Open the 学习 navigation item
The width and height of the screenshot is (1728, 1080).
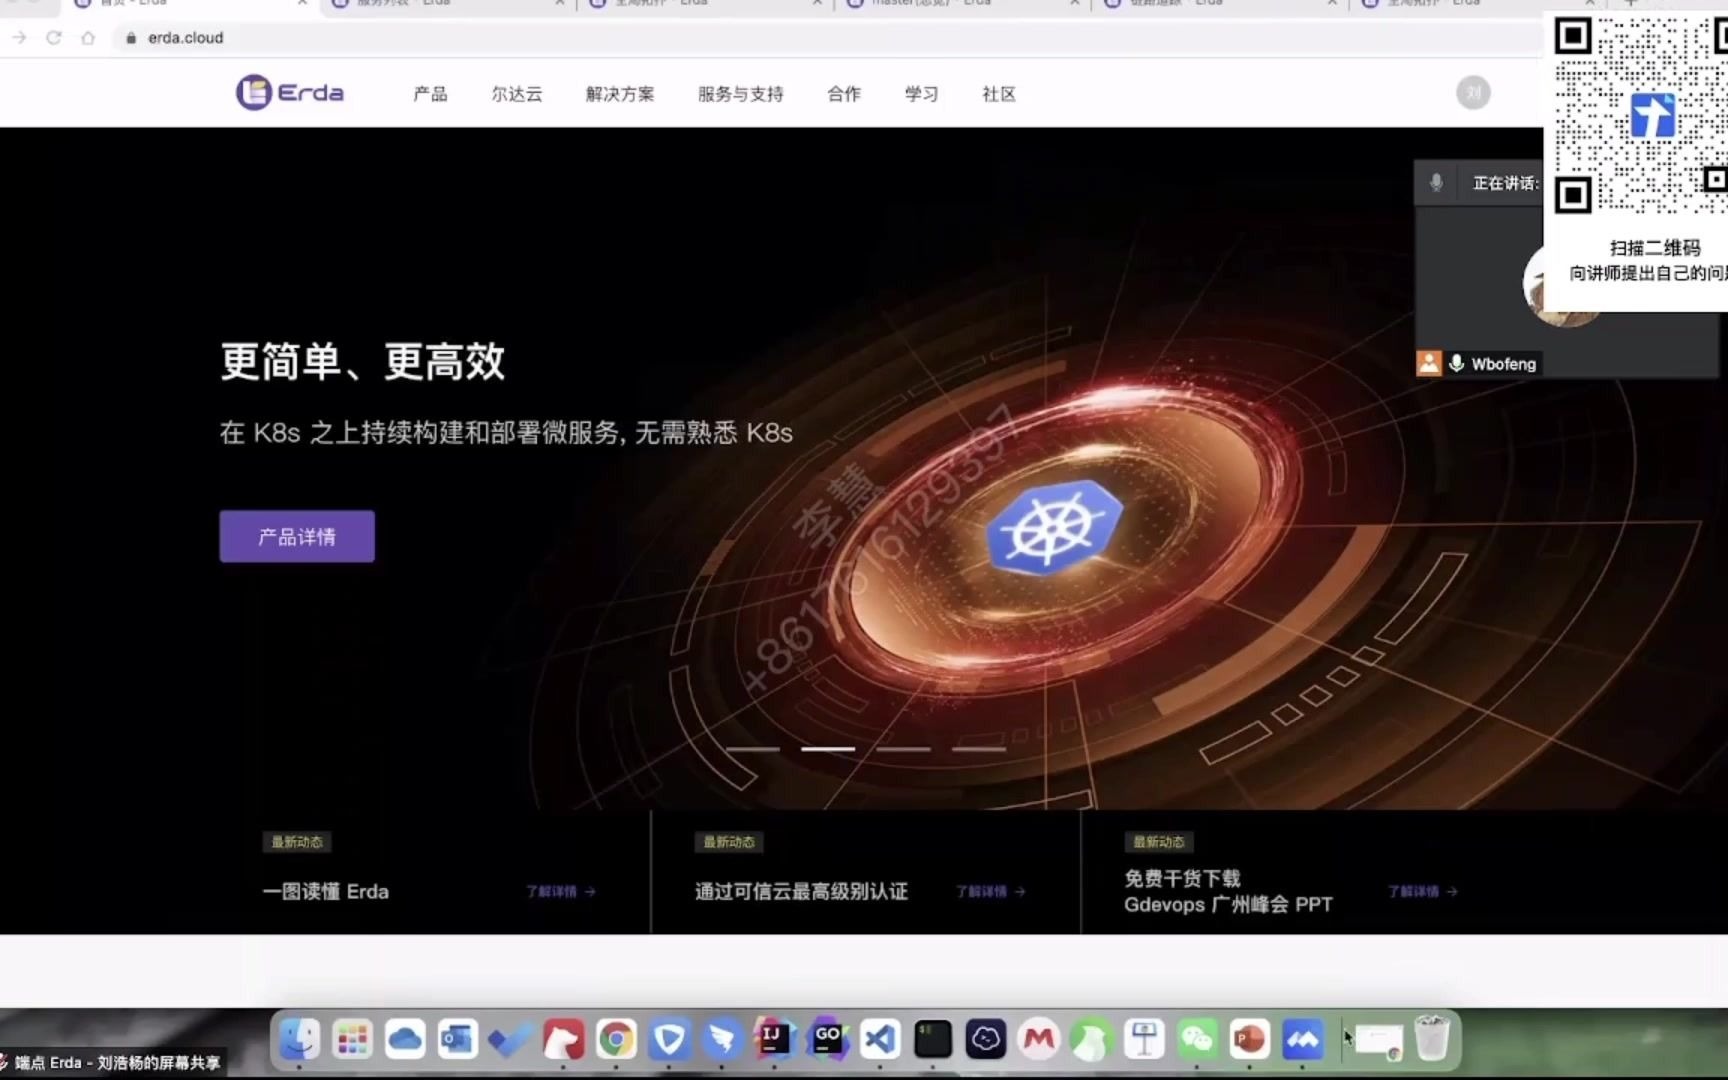point(921,94)
